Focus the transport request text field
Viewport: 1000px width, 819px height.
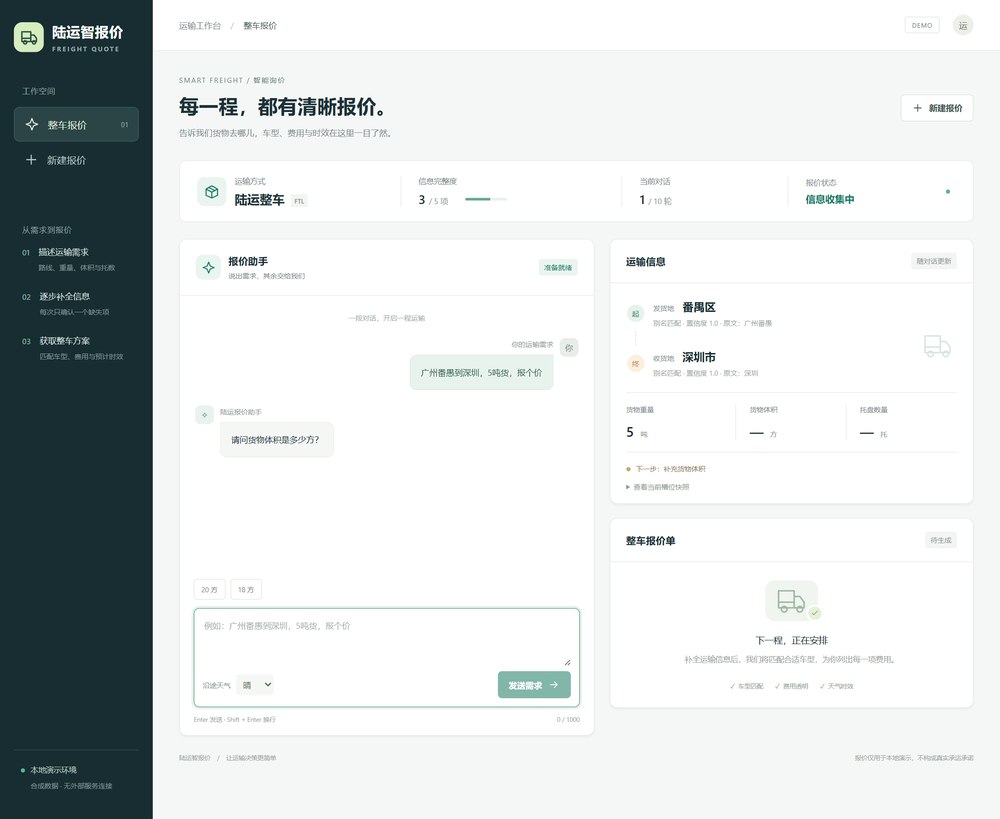pyautogui.click(x=386, y=640)
